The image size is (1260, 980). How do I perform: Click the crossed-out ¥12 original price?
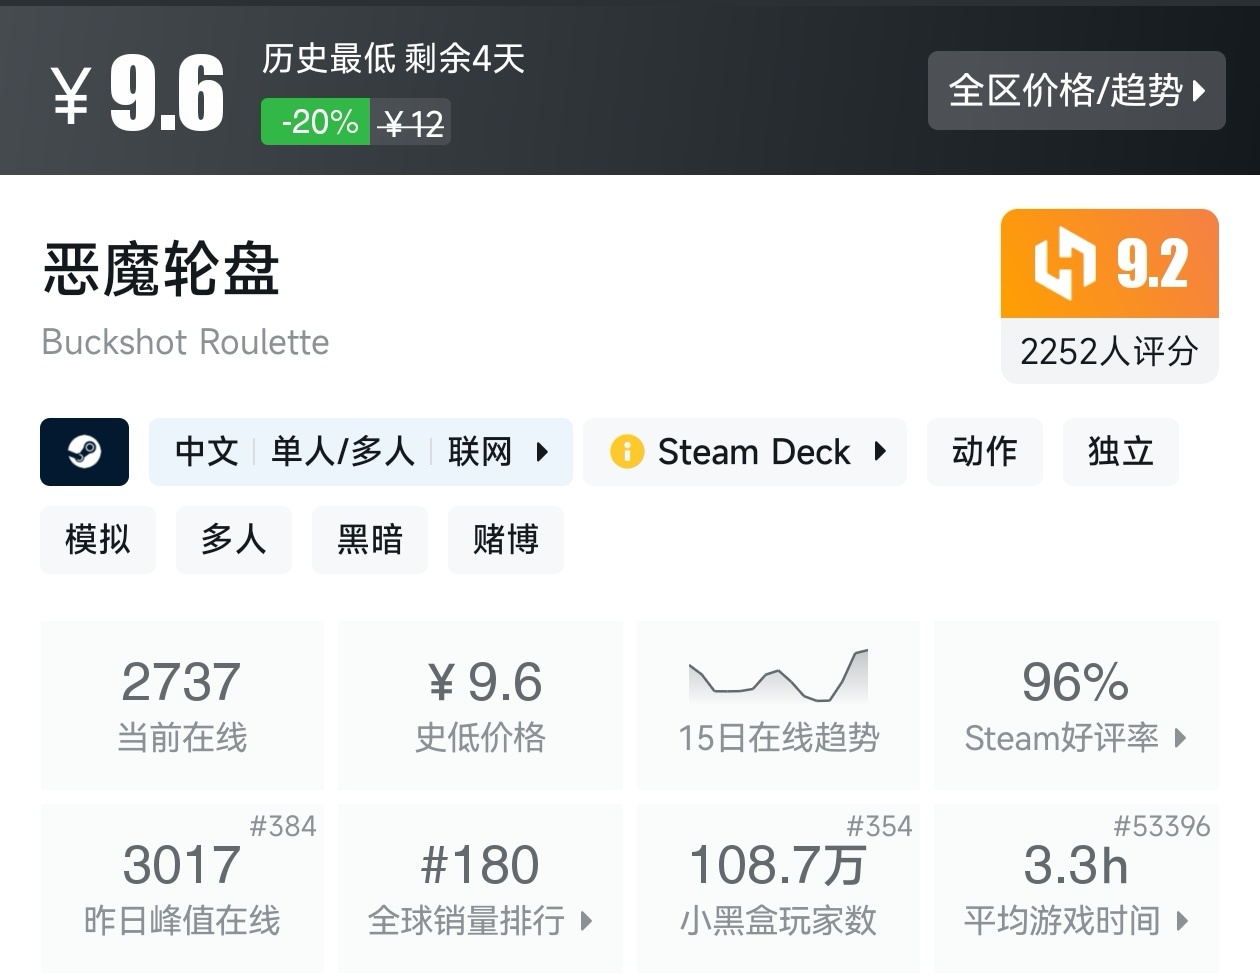[413, 123]
